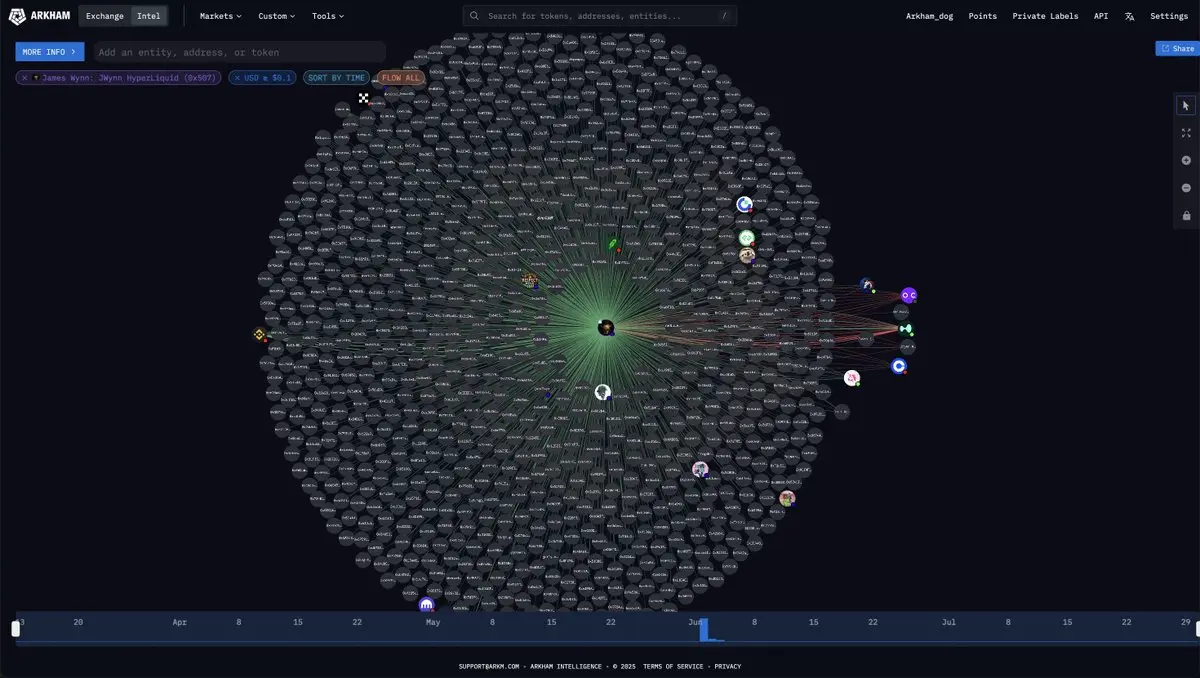Viewport: 1200px width, 678px height.
Task: Select the purple two-eyed entity node
Action: pyautogui.click(x=908, y=295)
